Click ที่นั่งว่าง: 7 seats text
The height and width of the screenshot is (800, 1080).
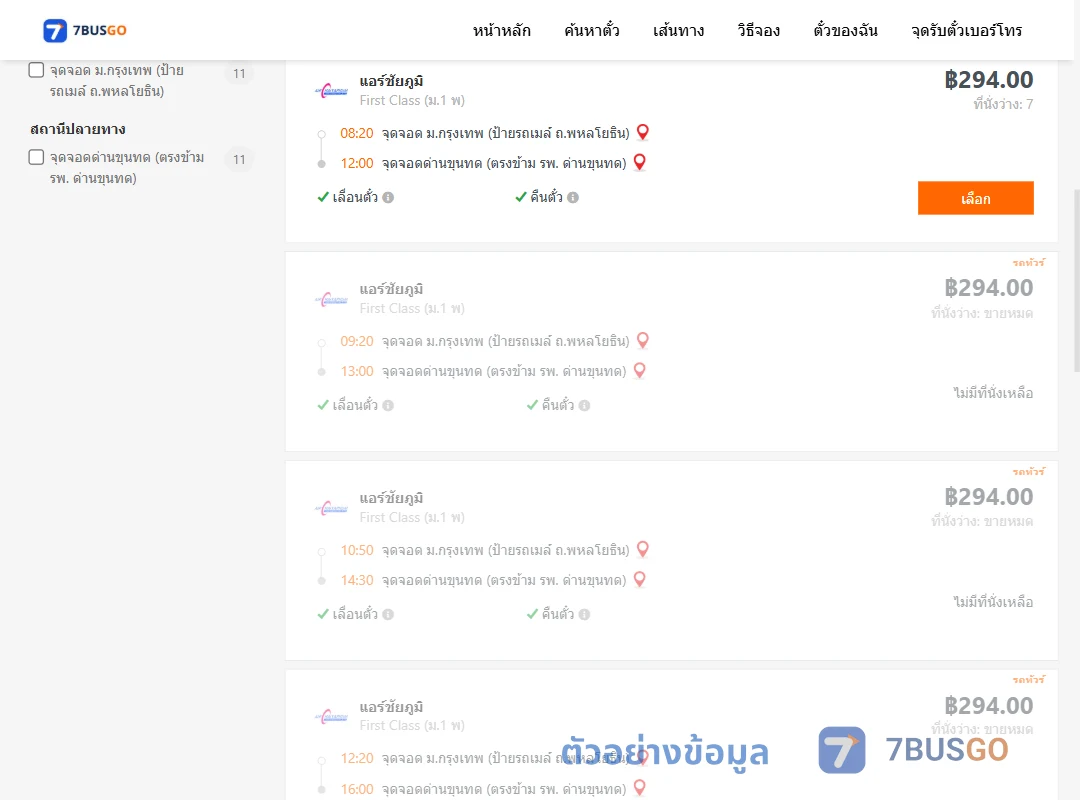click(1003, 104)
